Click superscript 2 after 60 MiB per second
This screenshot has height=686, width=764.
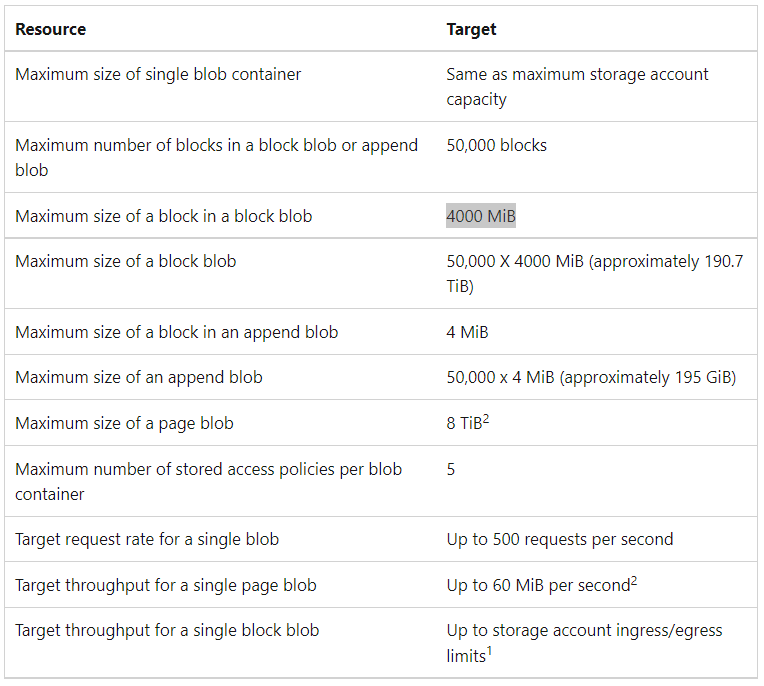click(x=634, y=580)
